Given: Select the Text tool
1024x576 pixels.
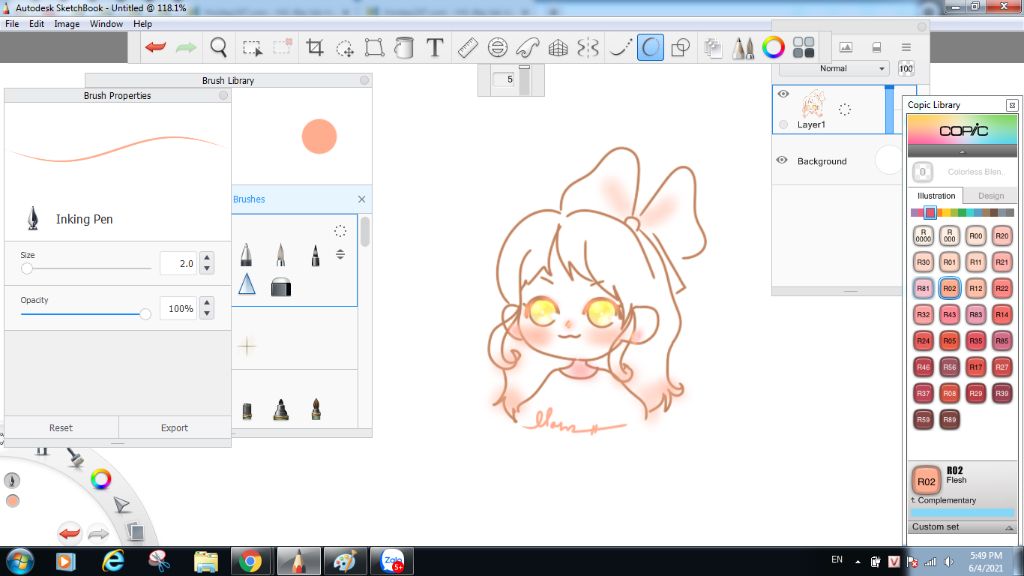Looking at the screenshot, I should 435,47.
